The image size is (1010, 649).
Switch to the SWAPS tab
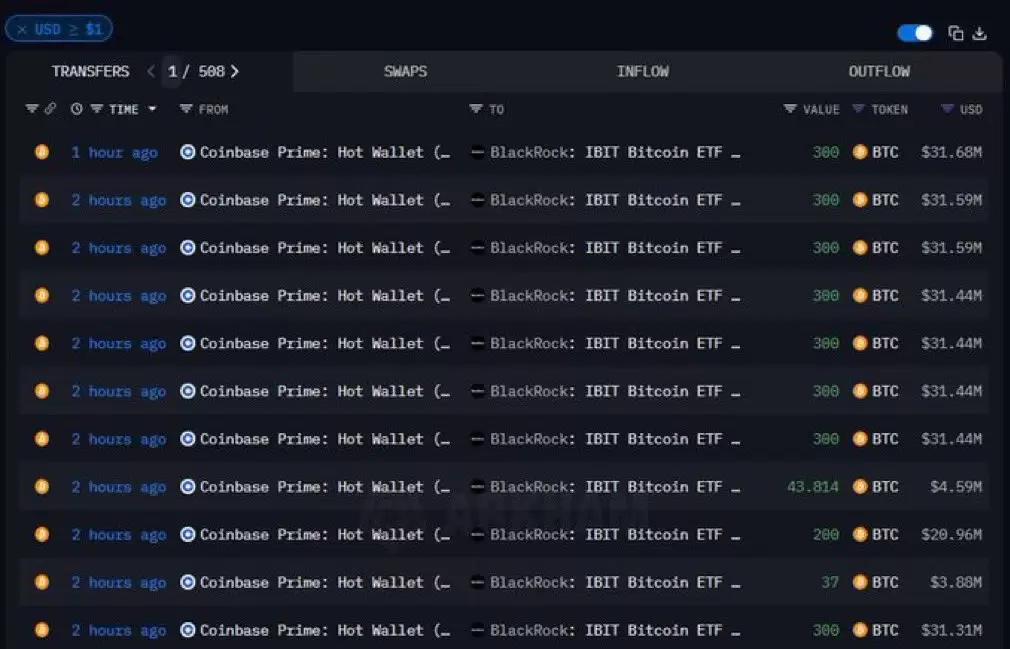405,71
